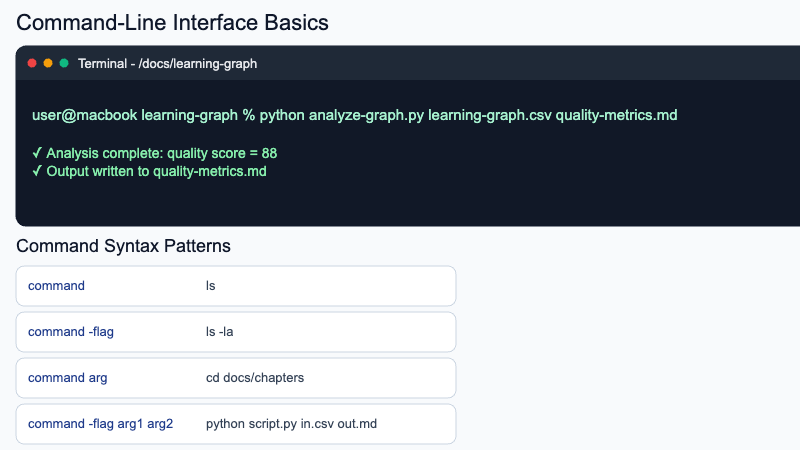Click the green dot in terminal title bar
This screenshot has width=800, height=450.
(64, 63)
